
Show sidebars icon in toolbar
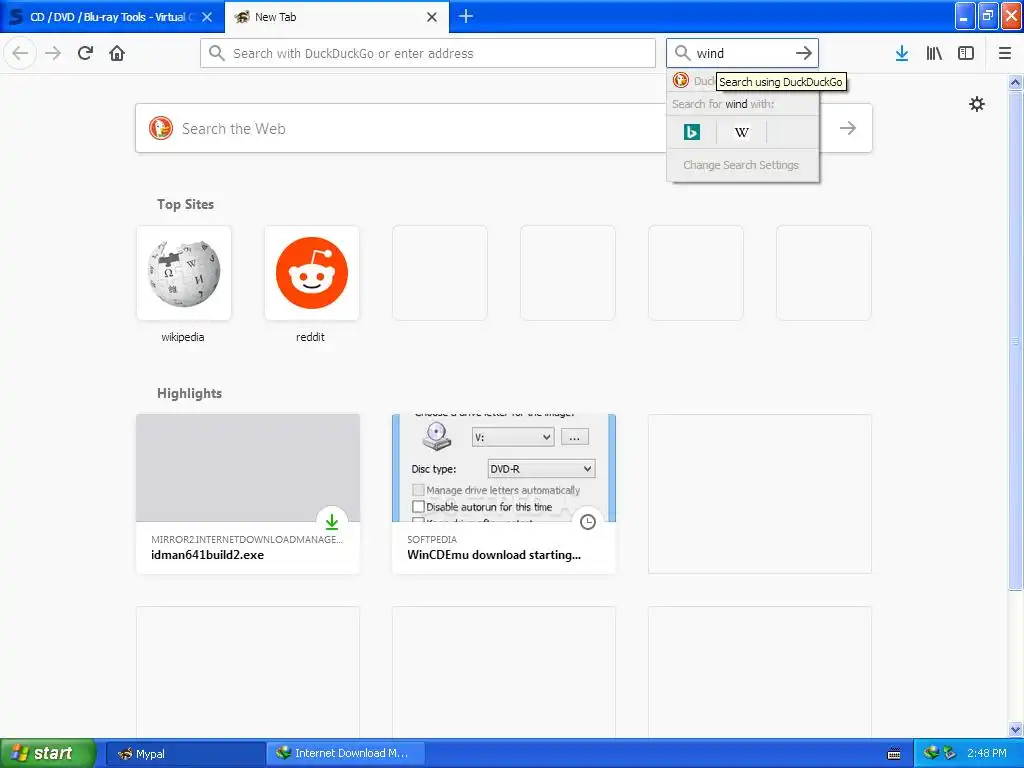[966, 53]
